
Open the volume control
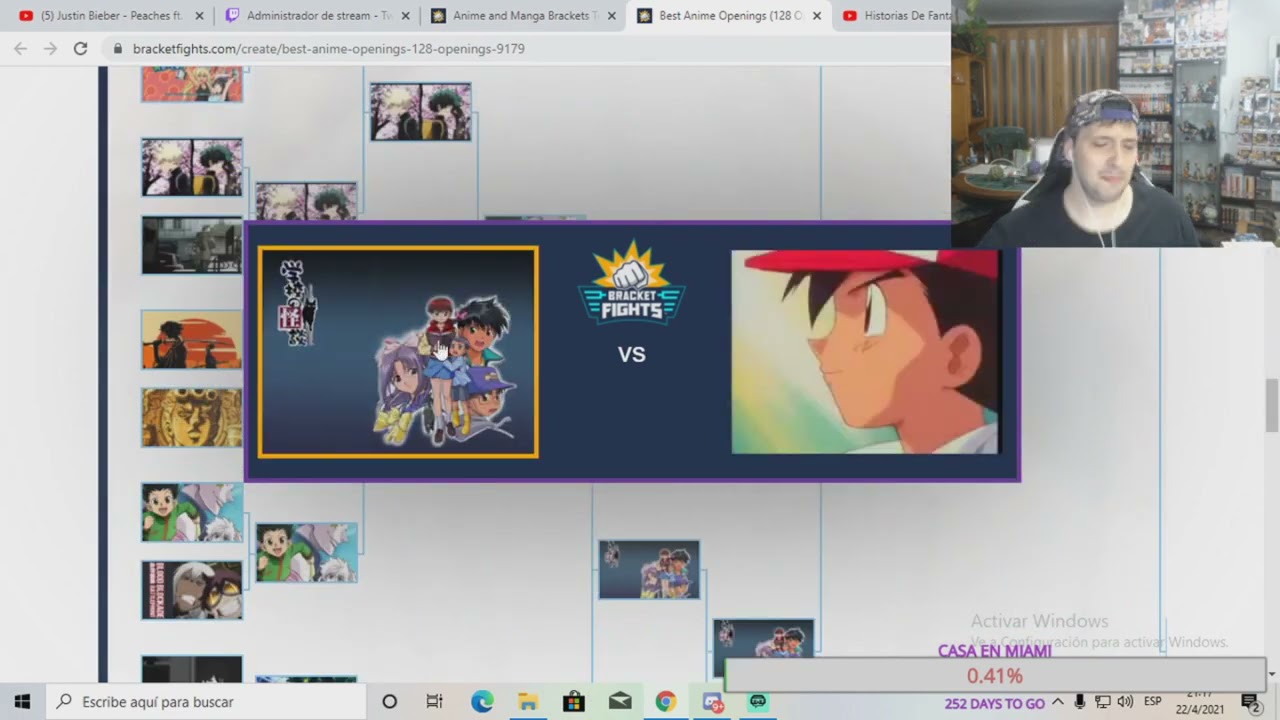click(x=1125, y=702)
